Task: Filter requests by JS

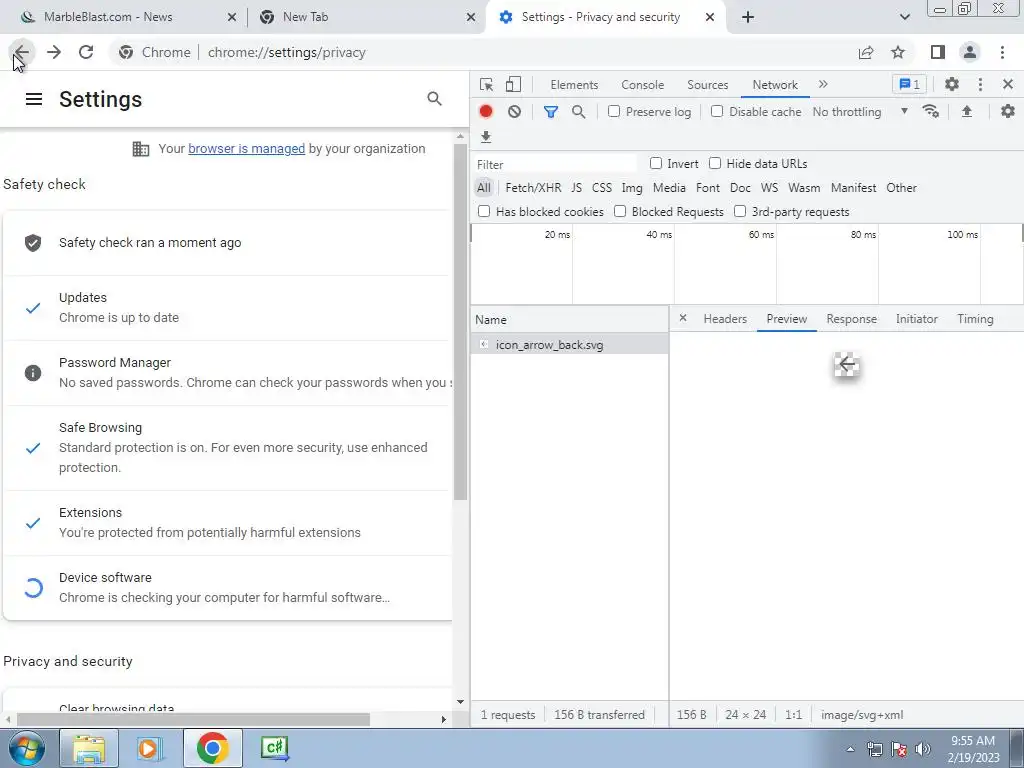Action: 576,188
